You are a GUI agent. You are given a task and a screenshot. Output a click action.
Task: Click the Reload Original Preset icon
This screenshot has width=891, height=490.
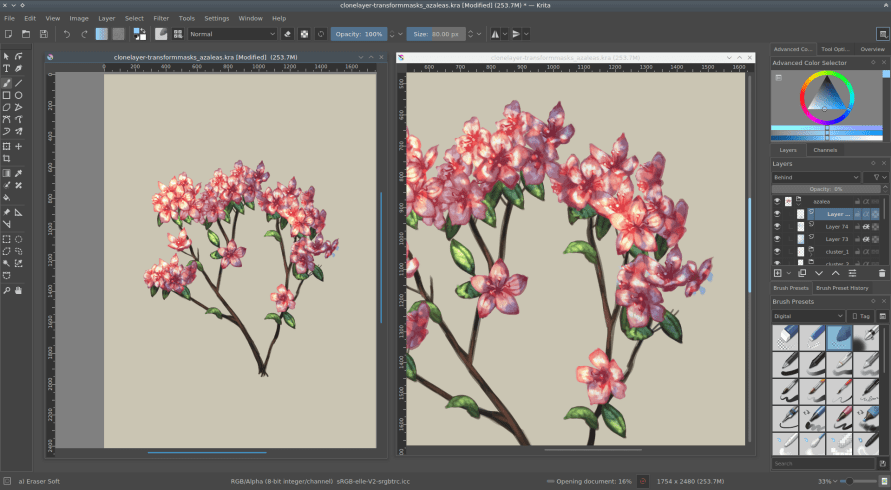(x=320, y=34)
